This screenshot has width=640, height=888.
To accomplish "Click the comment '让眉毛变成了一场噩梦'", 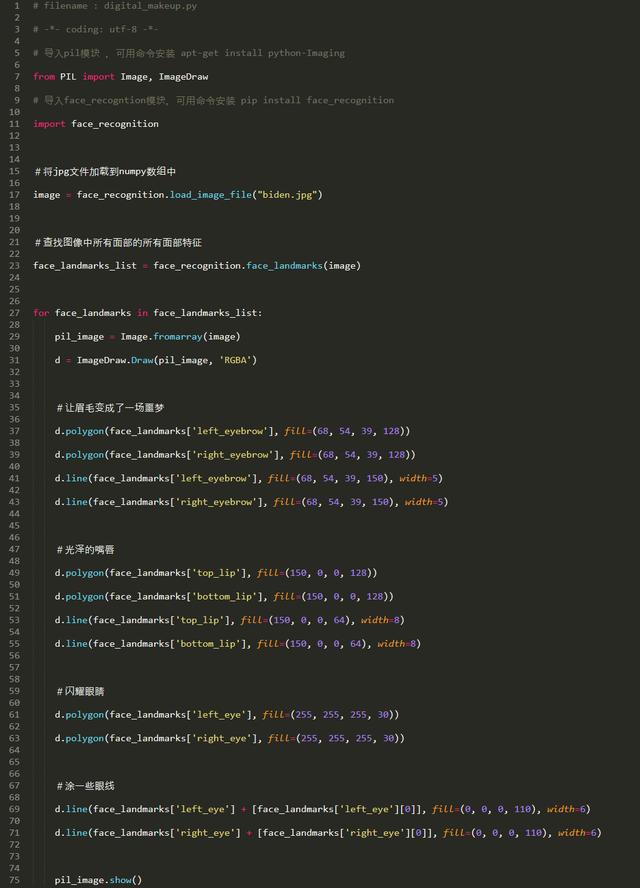I will [x=110, y=408].
